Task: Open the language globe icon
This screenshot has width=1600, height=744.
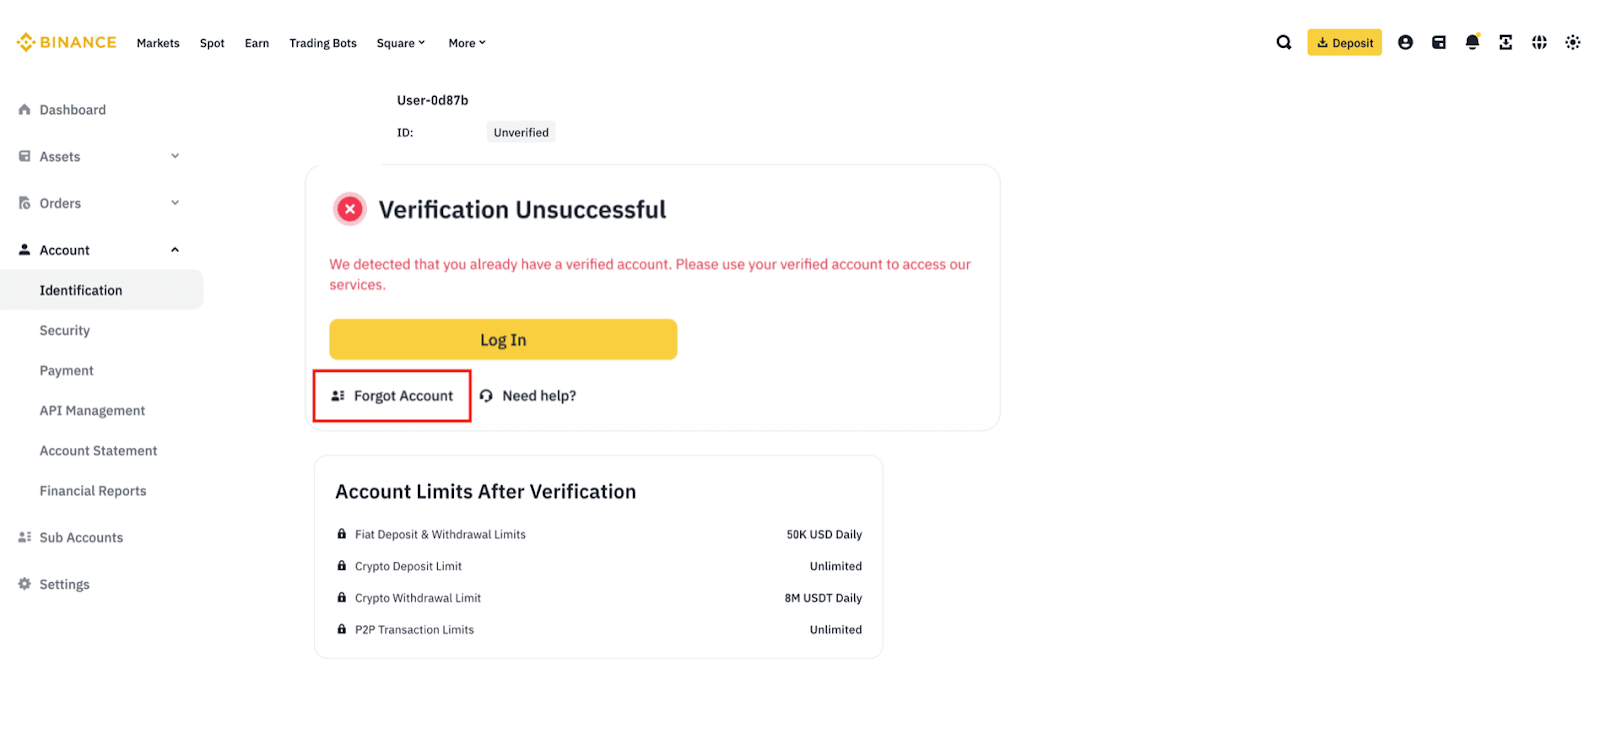Action: tap(1539, 43)
